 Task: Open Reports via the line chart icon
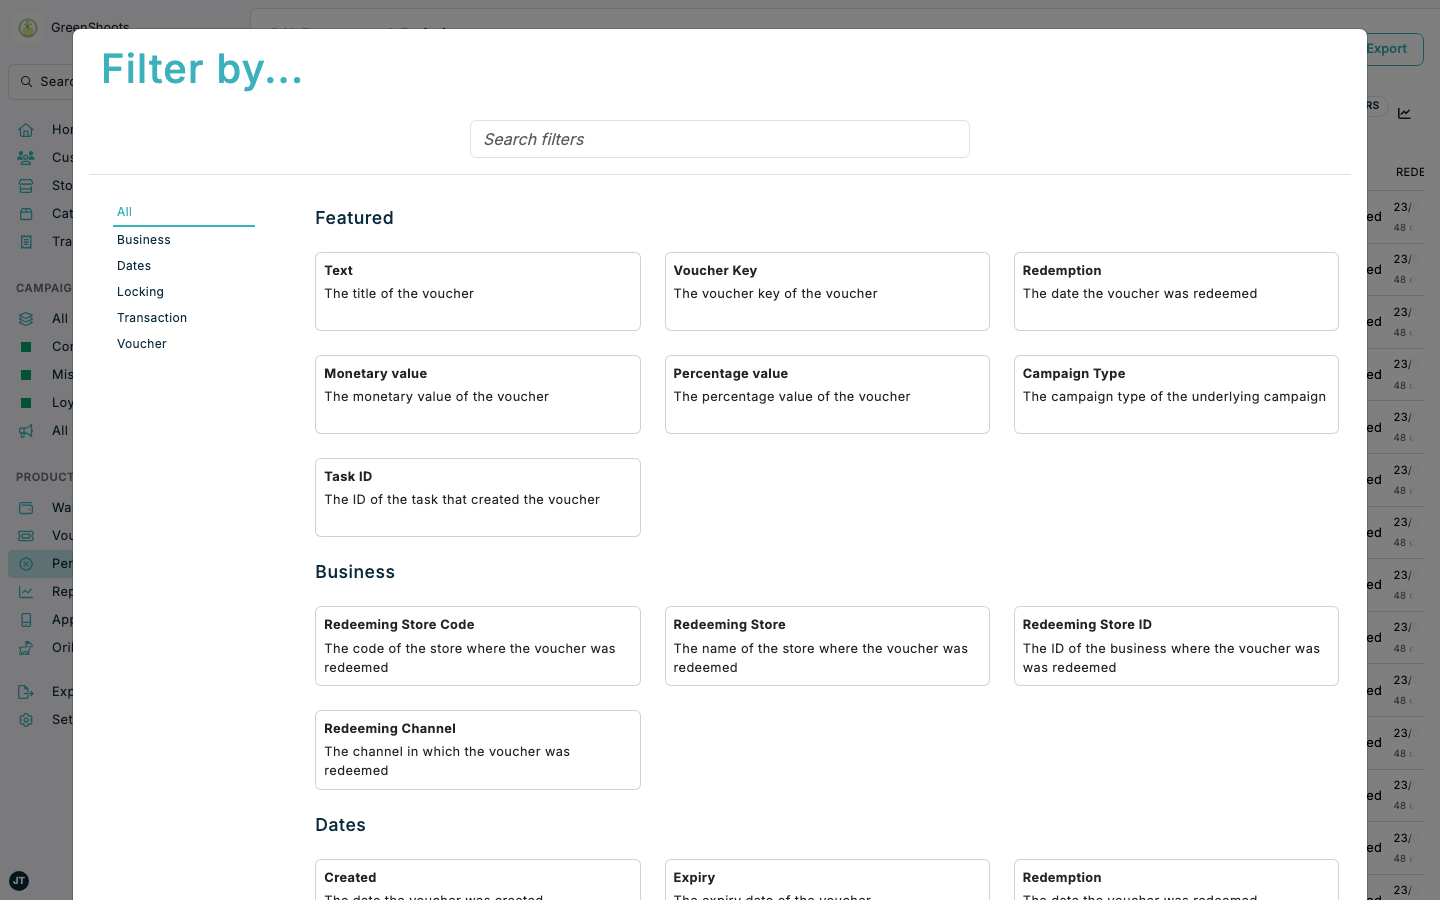point(25,591)
